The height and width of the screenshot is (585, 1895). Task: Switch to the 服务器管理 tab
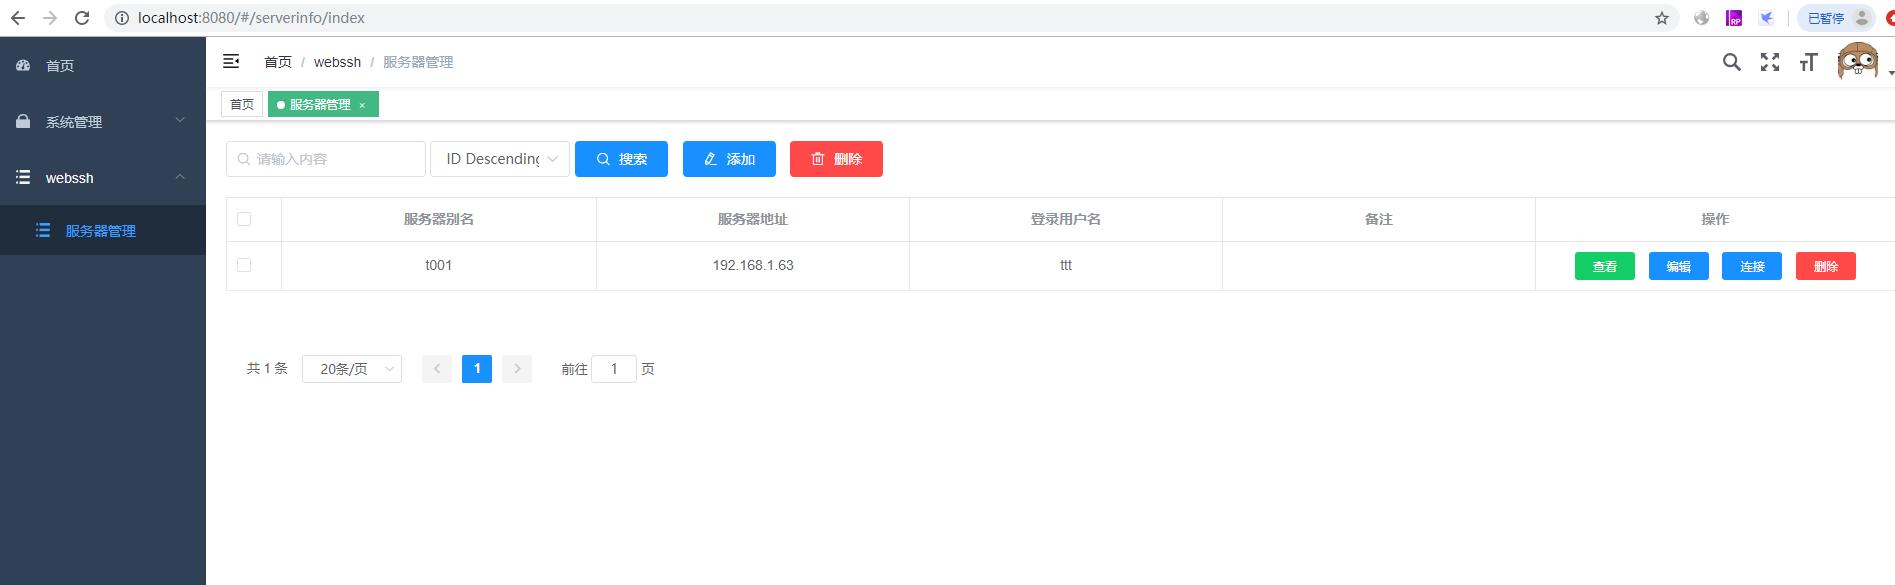coord(323,104)
